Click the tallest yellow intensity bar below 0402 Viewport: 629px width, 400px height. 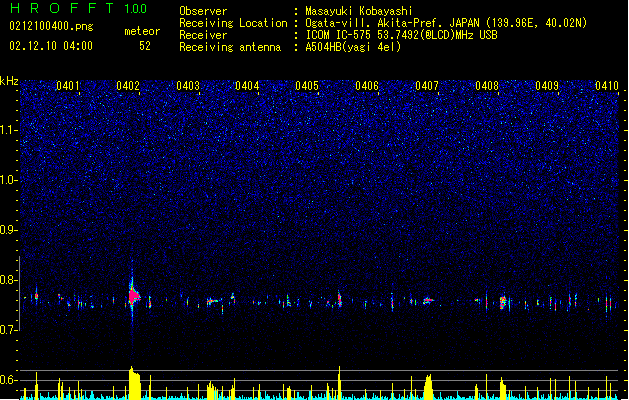click(x=134, y=383)
